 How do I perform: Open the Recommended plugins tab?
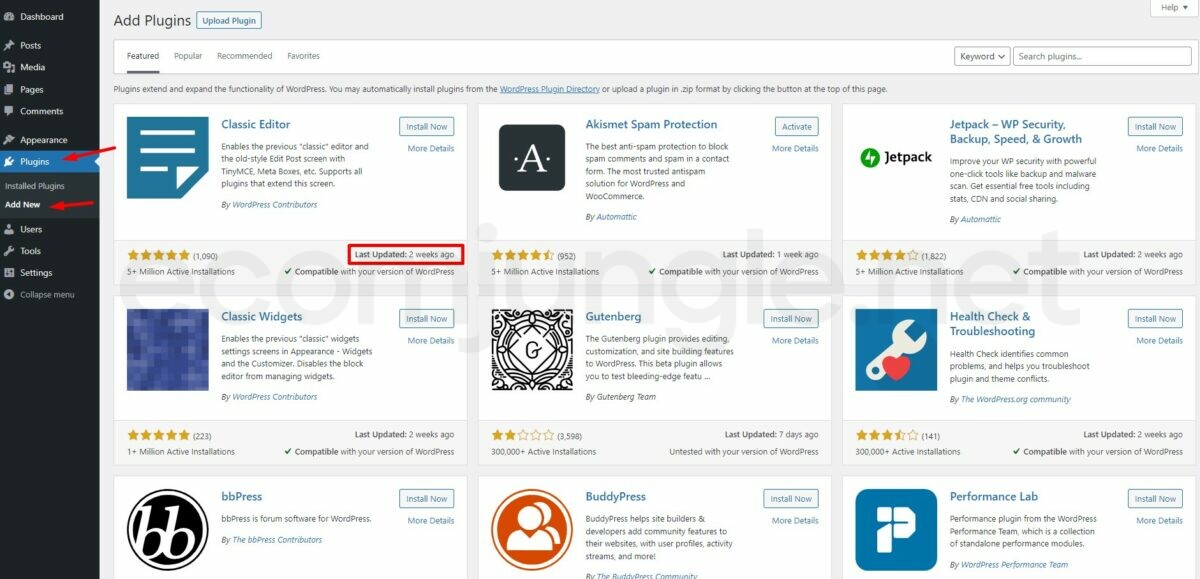[x=245, y=56]
